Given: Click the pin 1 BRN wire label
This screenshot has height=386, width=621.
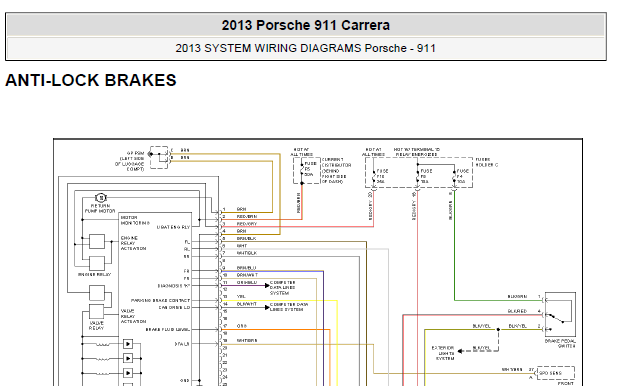Looking at the screenshot, I should click(x=241, y=209).
